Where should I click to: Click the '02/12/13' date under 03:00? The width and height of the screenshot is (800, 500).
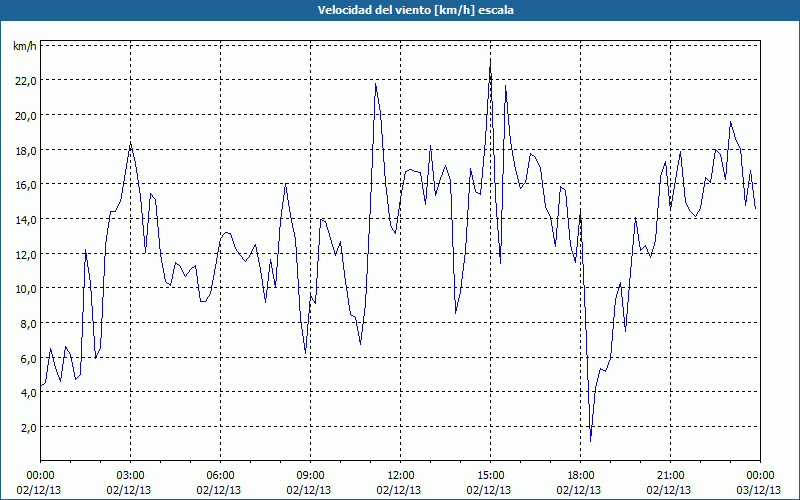129,490
